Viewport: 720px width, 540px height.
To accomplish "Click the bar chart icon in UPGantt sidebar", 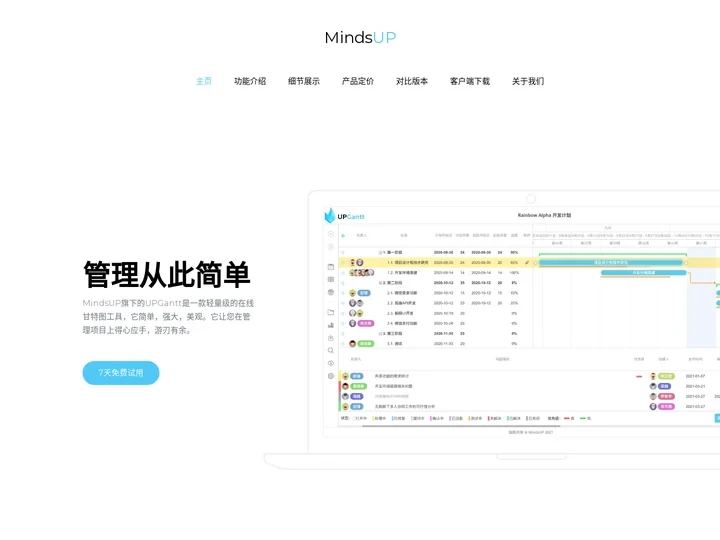I will [x=331, y=325].
